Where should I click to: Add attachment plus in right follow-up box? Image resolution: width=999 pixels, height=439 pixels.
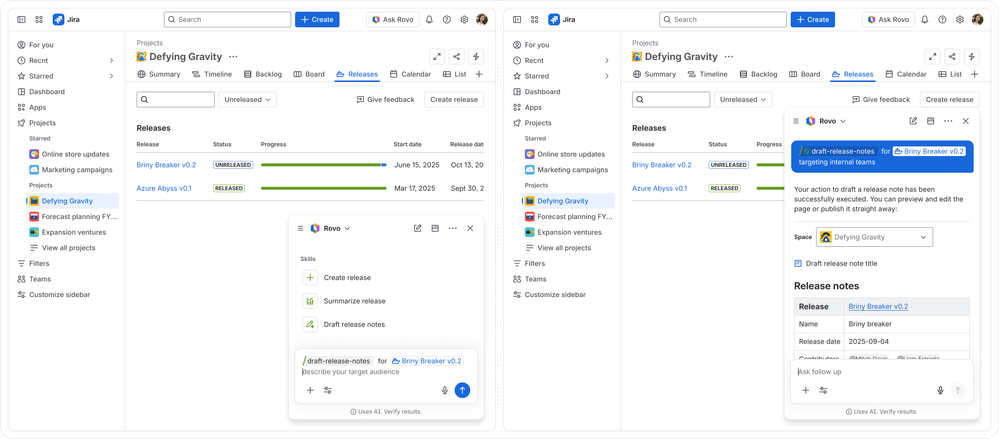pos(806,391)
